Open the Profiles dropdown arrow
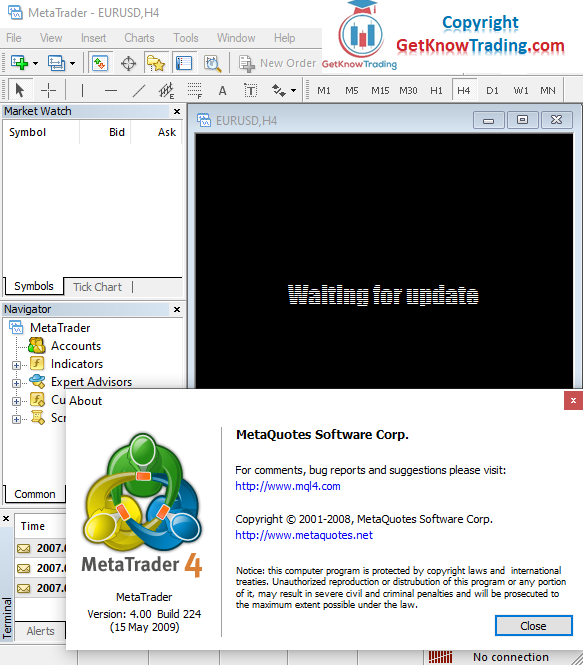This screenshot has width=583, height=667. (x=72, y=63)
